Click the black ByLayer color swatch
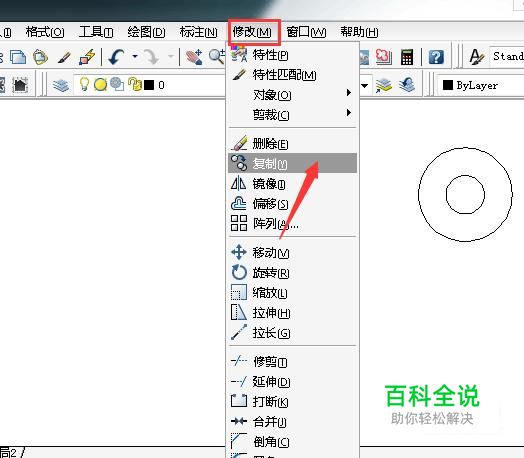This screenshot has height=458, width=524. pos(447,85)
